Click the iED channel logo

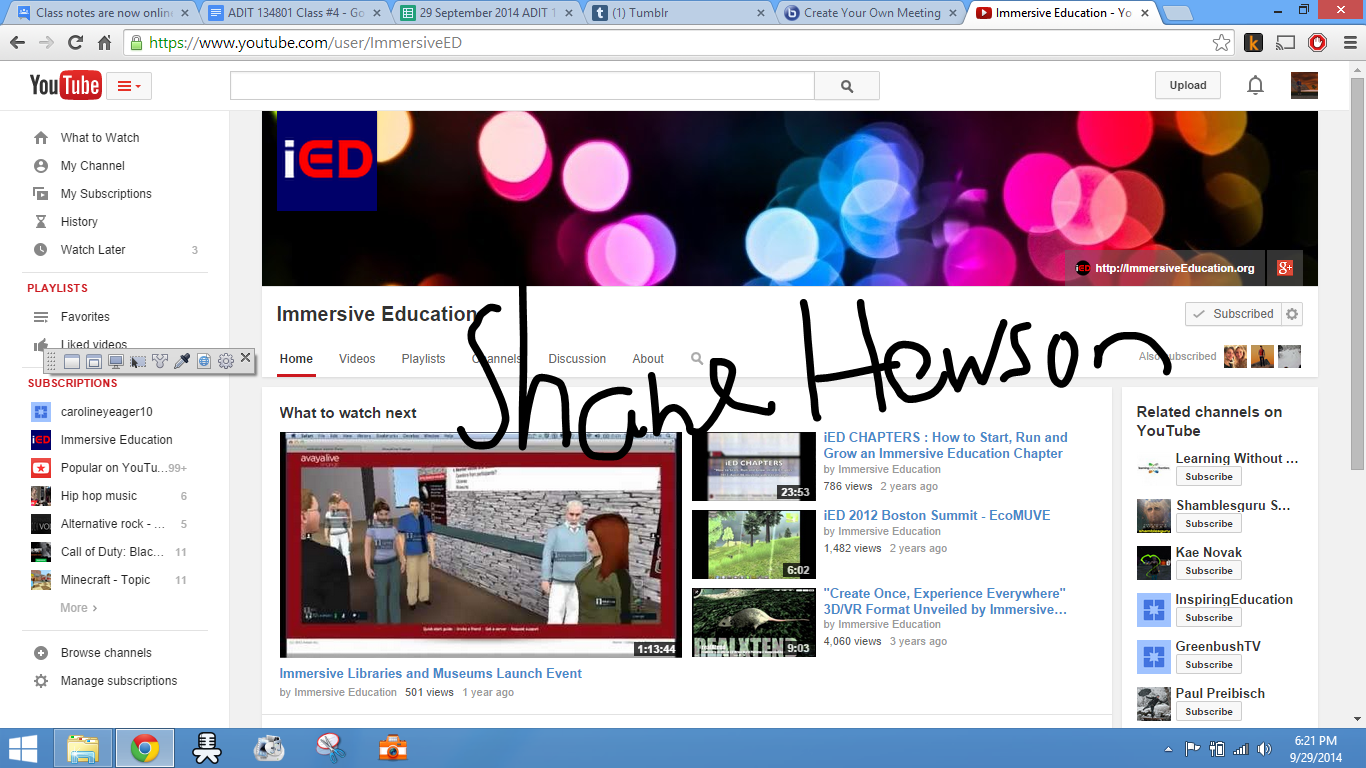tap(327, 161)
